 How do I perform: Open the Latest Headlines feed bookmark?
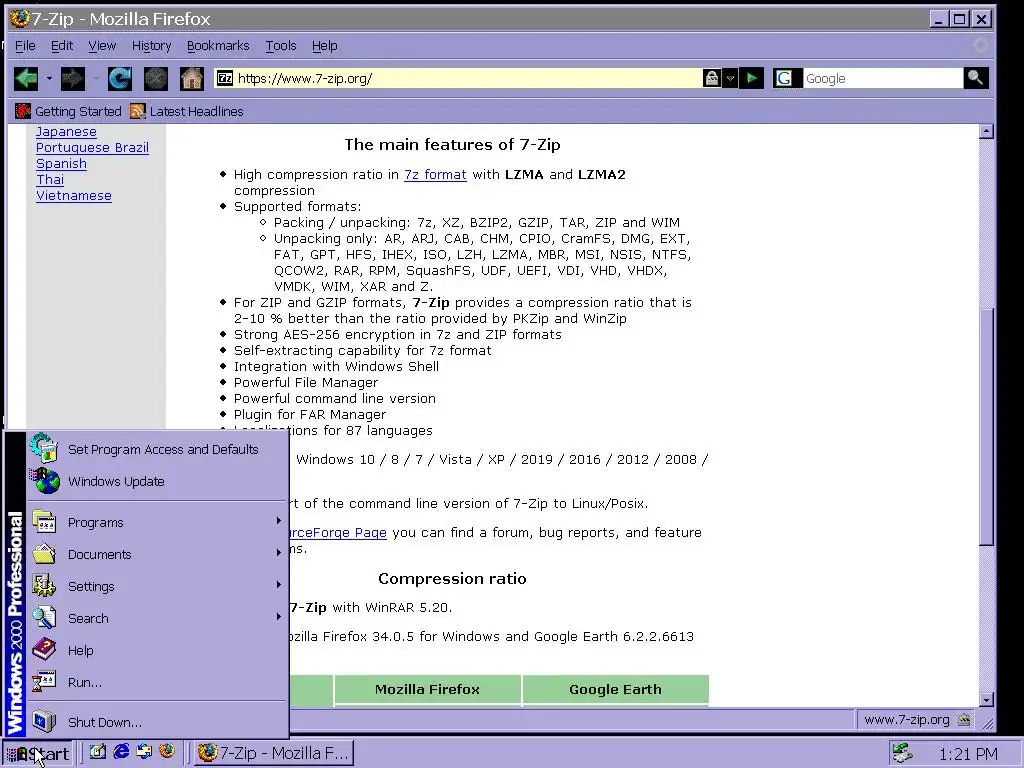tap(187, 112)
